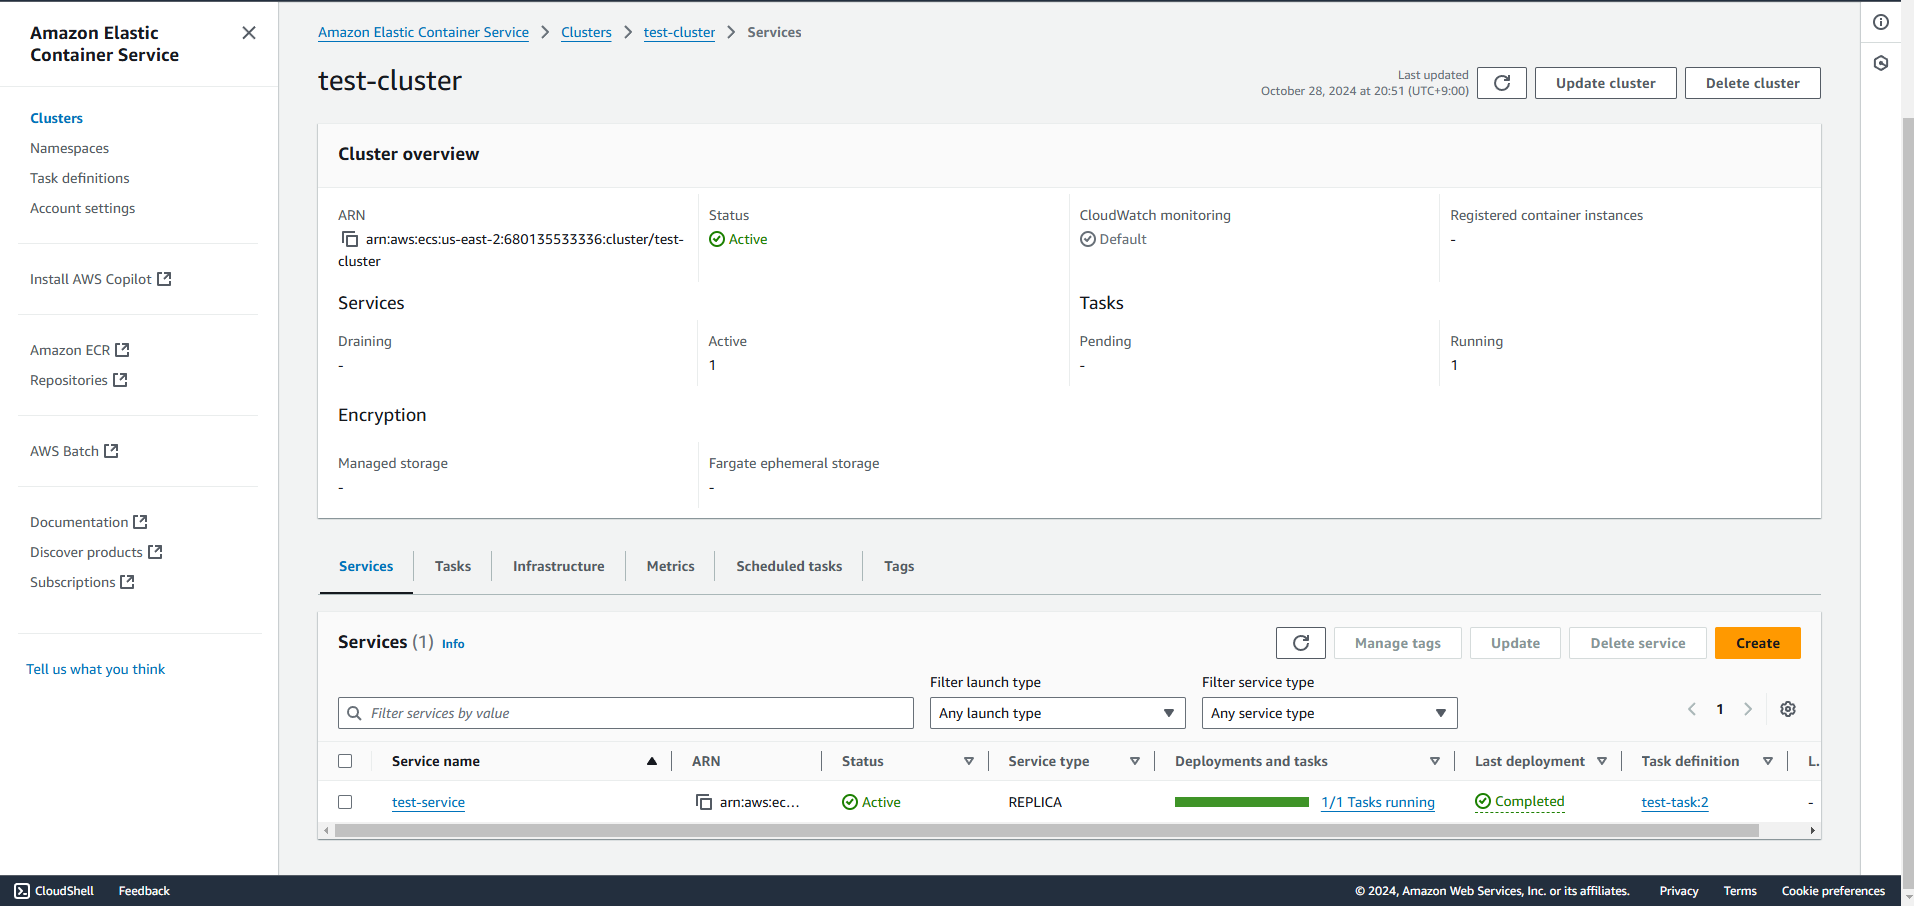
Task: Open Namespaces in the sidebar
Action: click(x=69, y=148)
